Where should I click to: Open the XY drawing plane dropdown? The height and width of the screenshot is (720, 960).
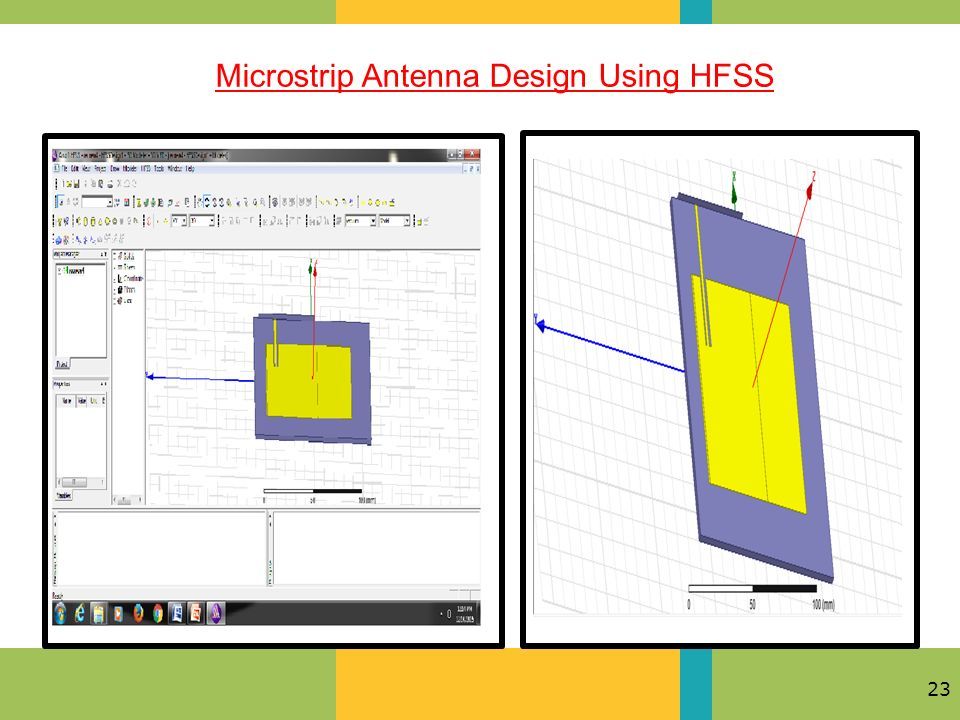(x=179, y=220)
